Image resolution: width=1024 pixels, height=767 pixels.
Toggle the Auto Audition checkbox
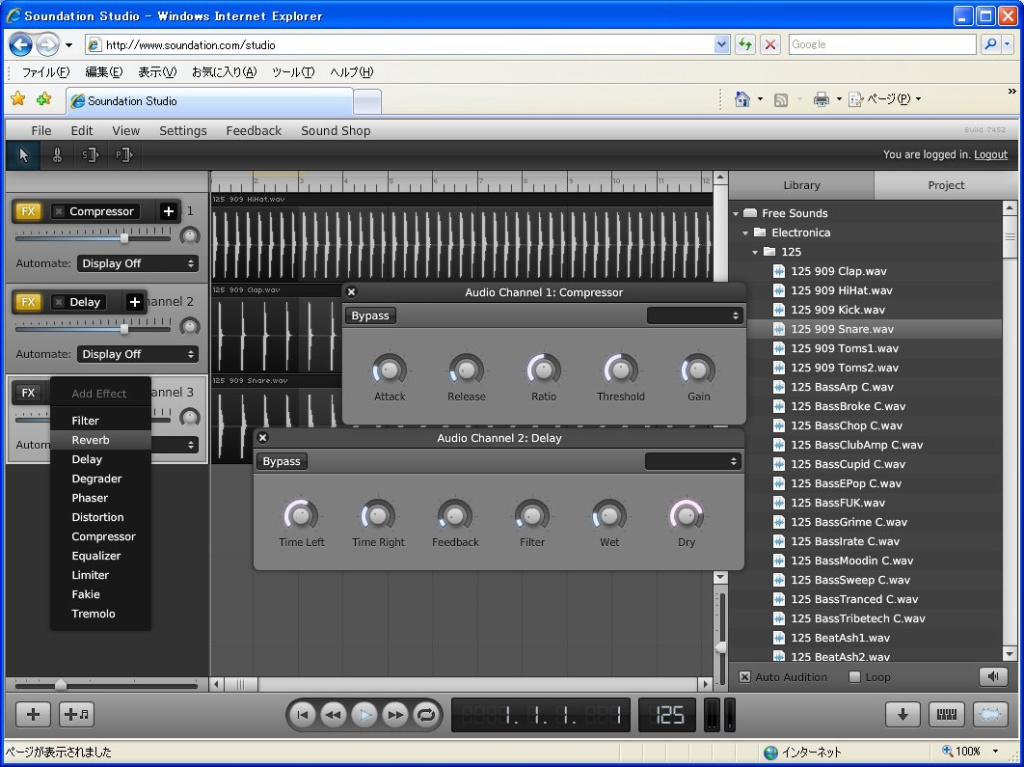pyautogui.click(x=744, y=677)
